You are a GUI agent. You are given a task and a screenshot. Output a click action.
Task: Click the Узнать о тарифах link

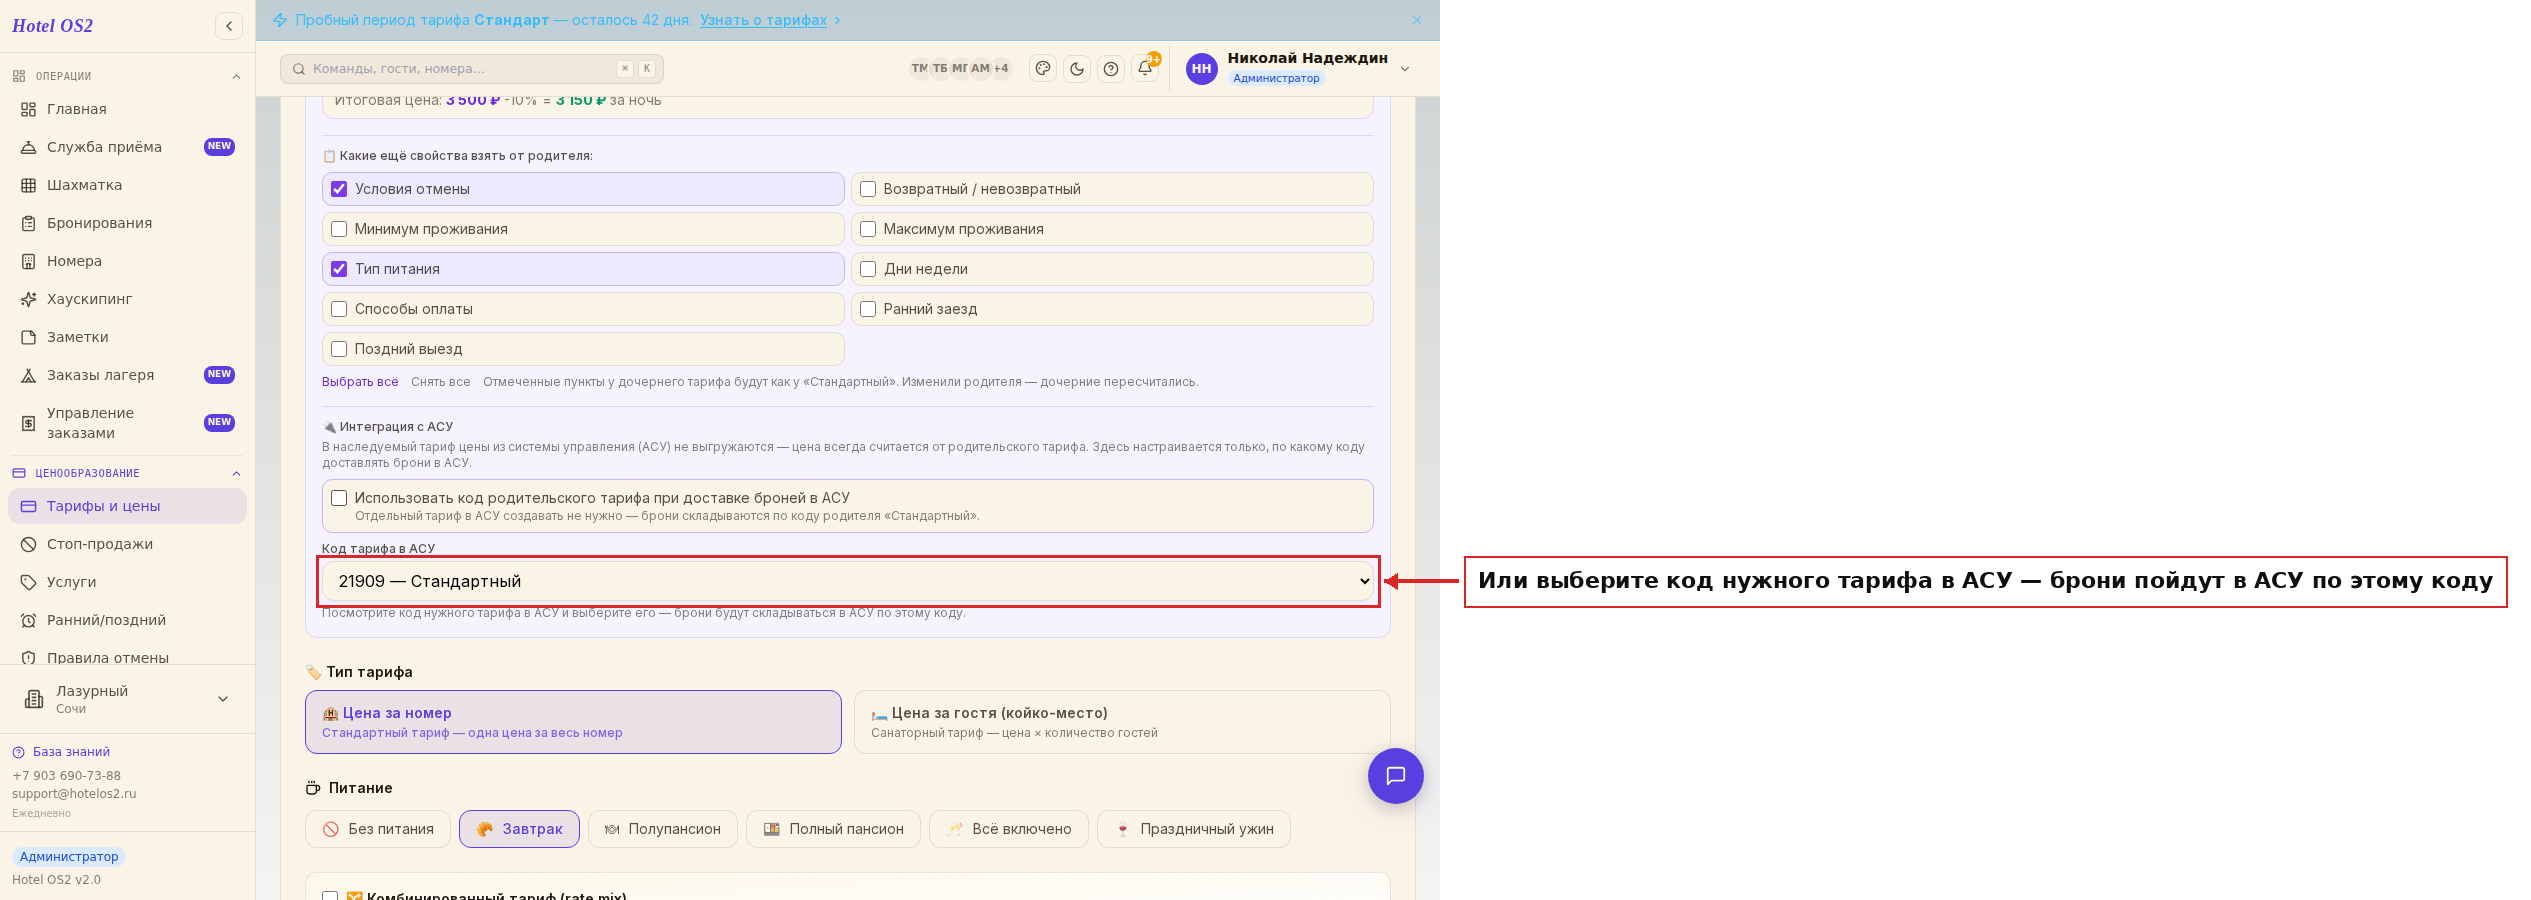coord(764,20)
